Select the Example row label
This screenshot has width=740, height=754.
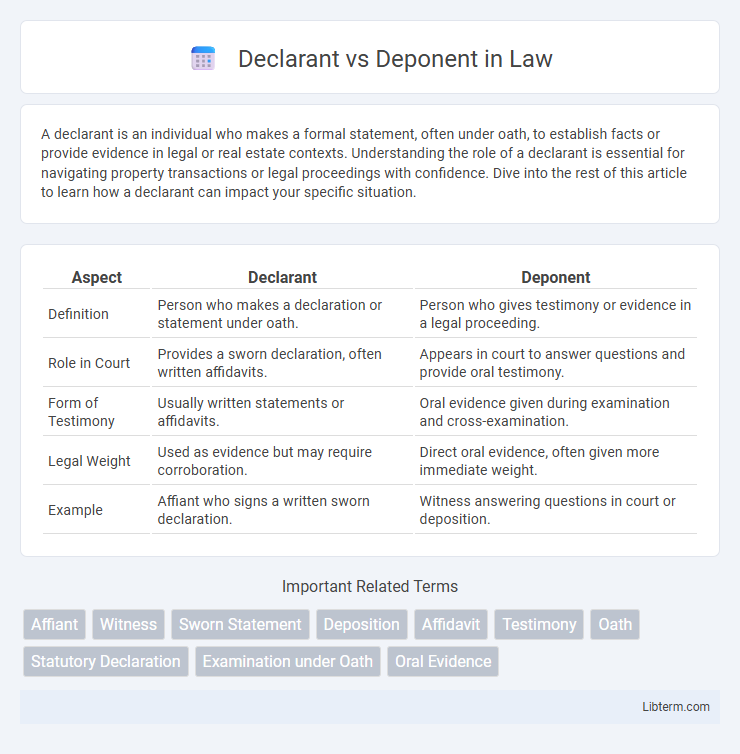75,510
